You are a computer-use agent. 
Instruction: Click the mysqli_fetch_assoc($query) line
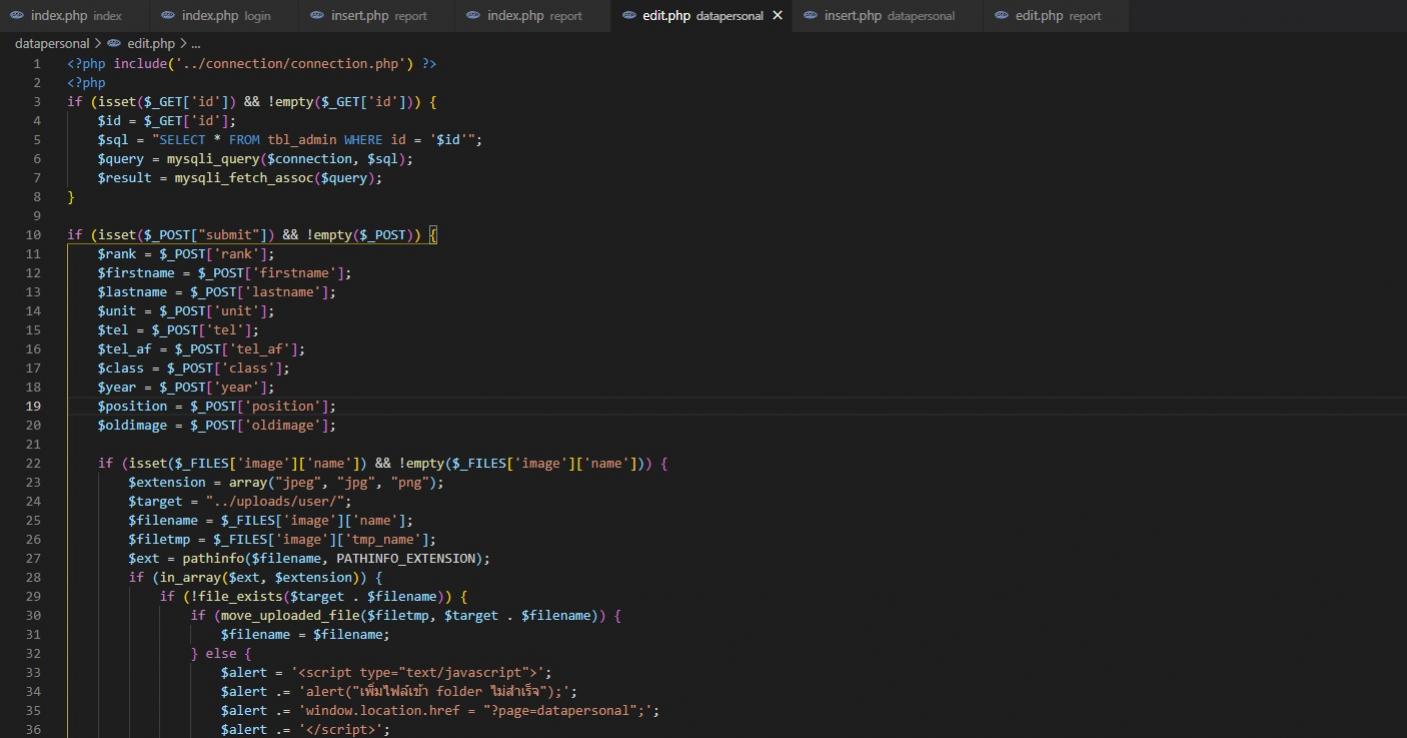[x=240, y=178]
